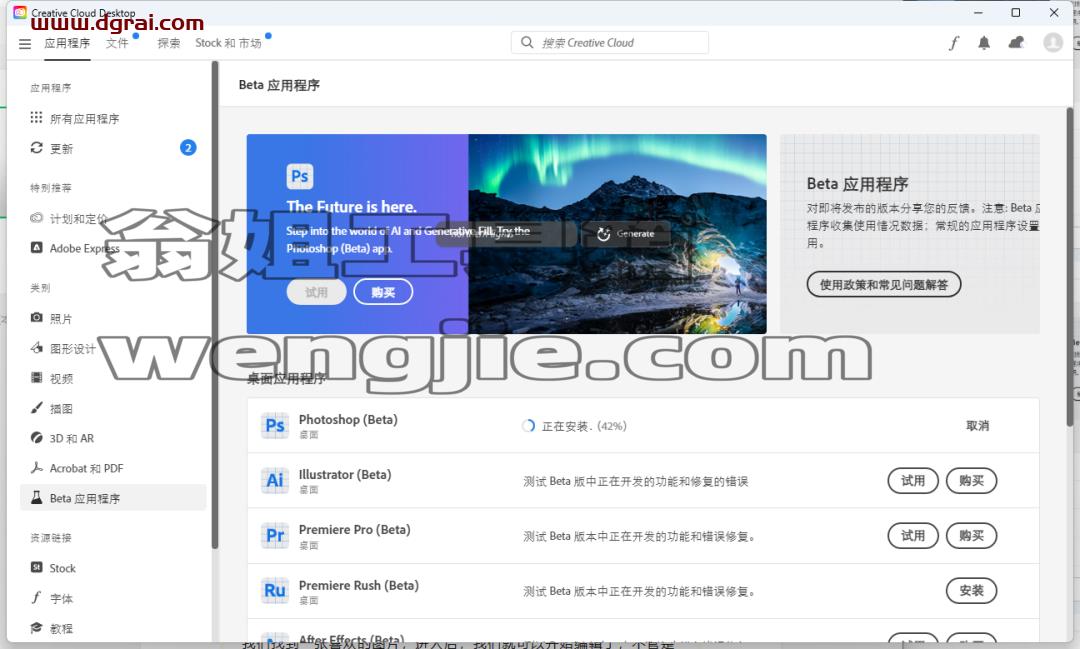Viewport: 1080px width, 649px height.
Task: Click the Photoshop (Beta) app name
Action: coord(348,420)
